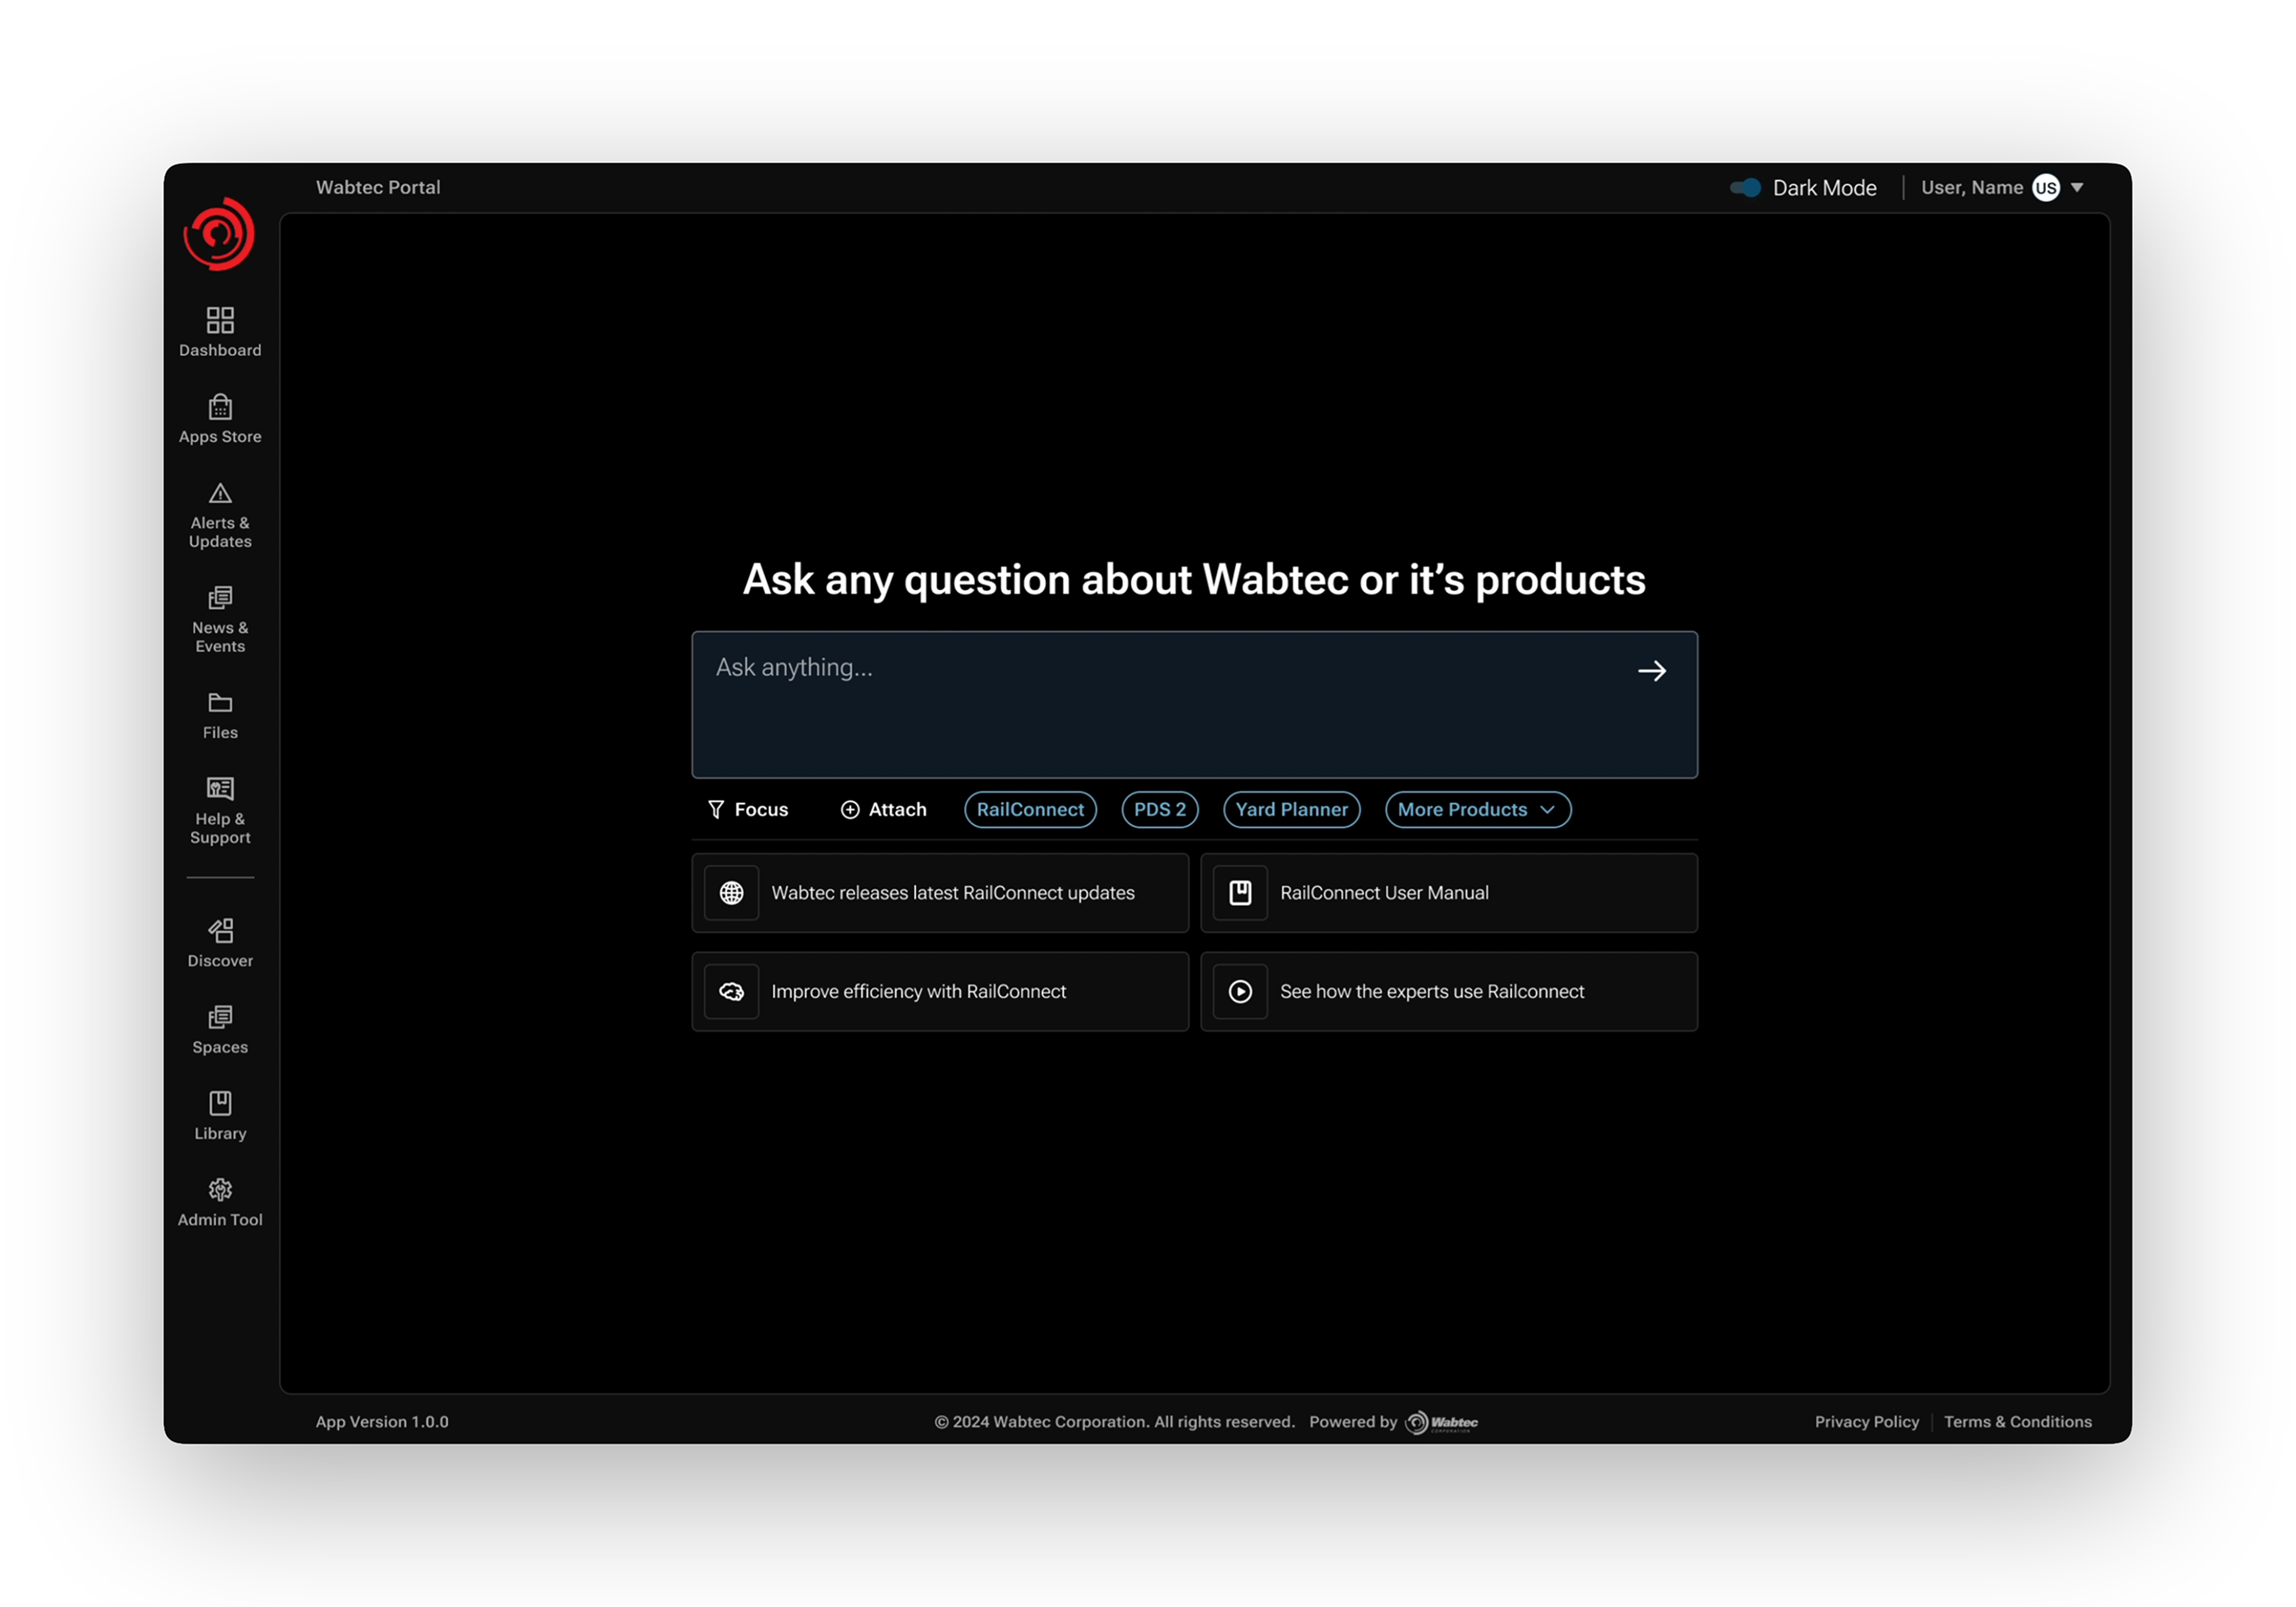Viewport: 2296px width, 1607px height.
Task: Click the globe icon for RailConnect updates
Action: coord(732,893)
